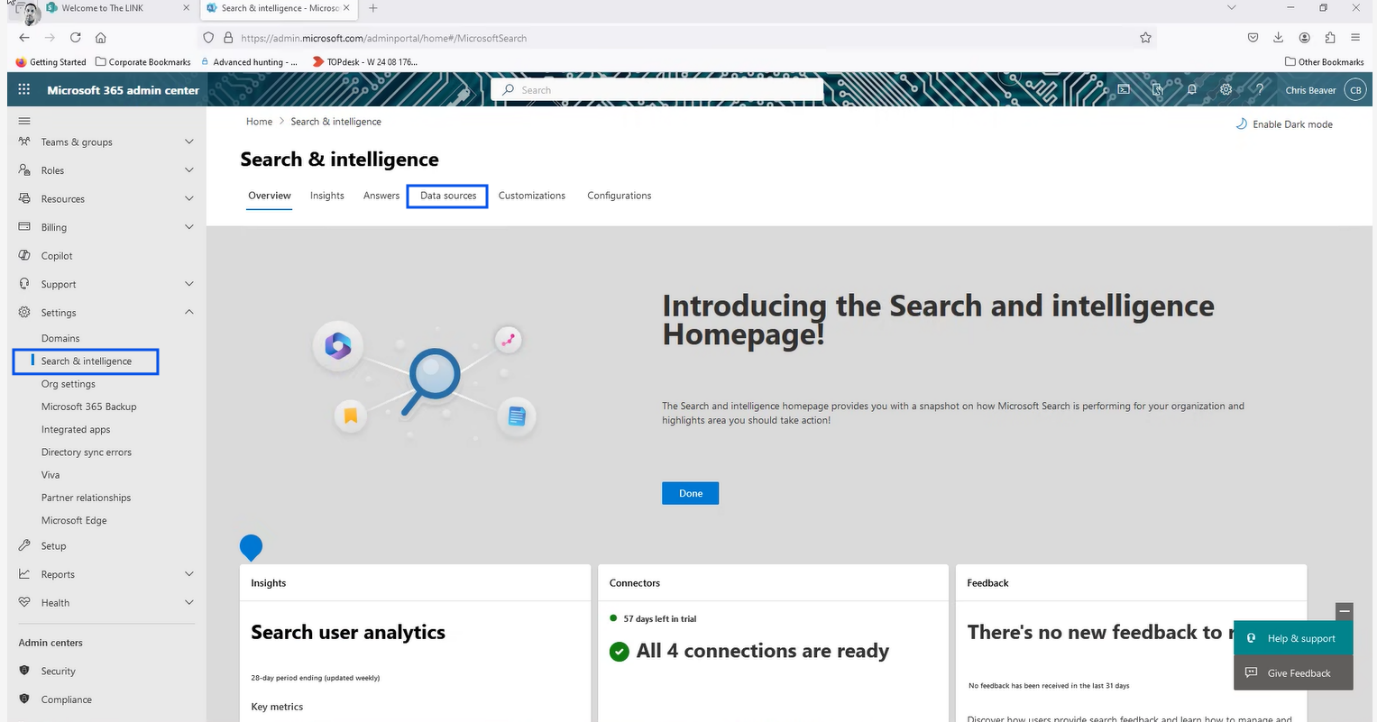Image resolution: width=1377 pixels, height=722 pixels.
Task: Click the Roles icon in sidebar
Action: 25,170
